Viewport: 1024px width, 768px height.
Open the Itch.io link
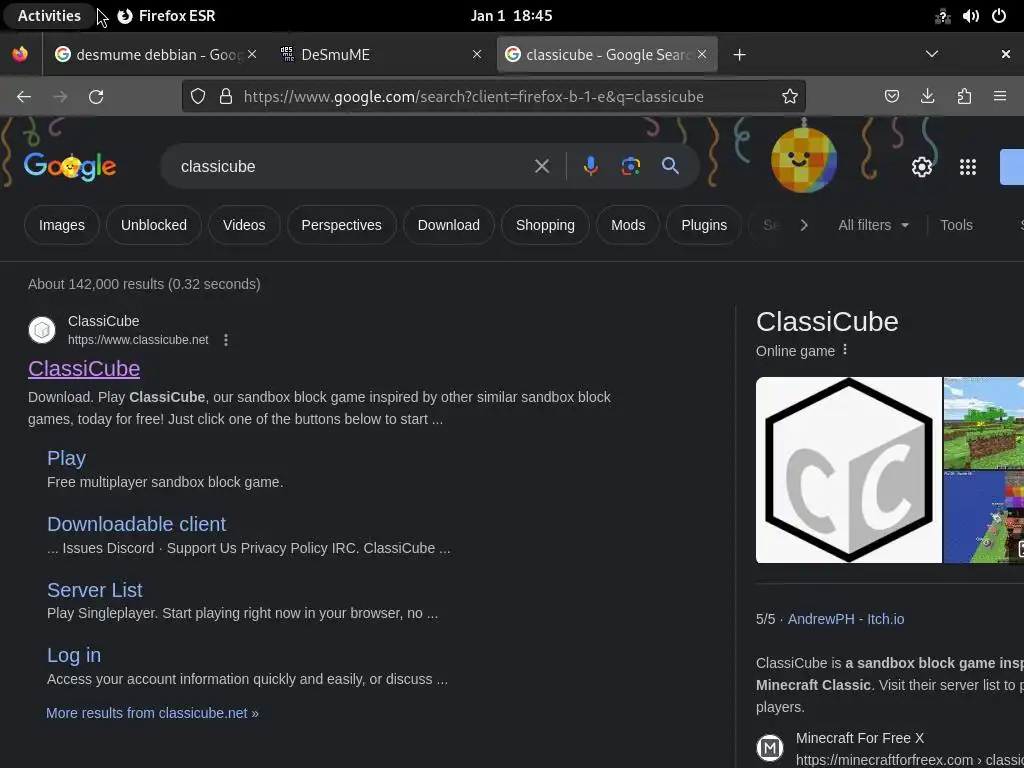click(886, 619)
